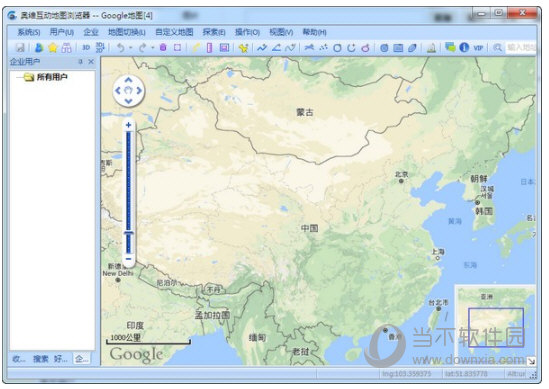Click the circle with plus arc icon

tap(351, 48)
